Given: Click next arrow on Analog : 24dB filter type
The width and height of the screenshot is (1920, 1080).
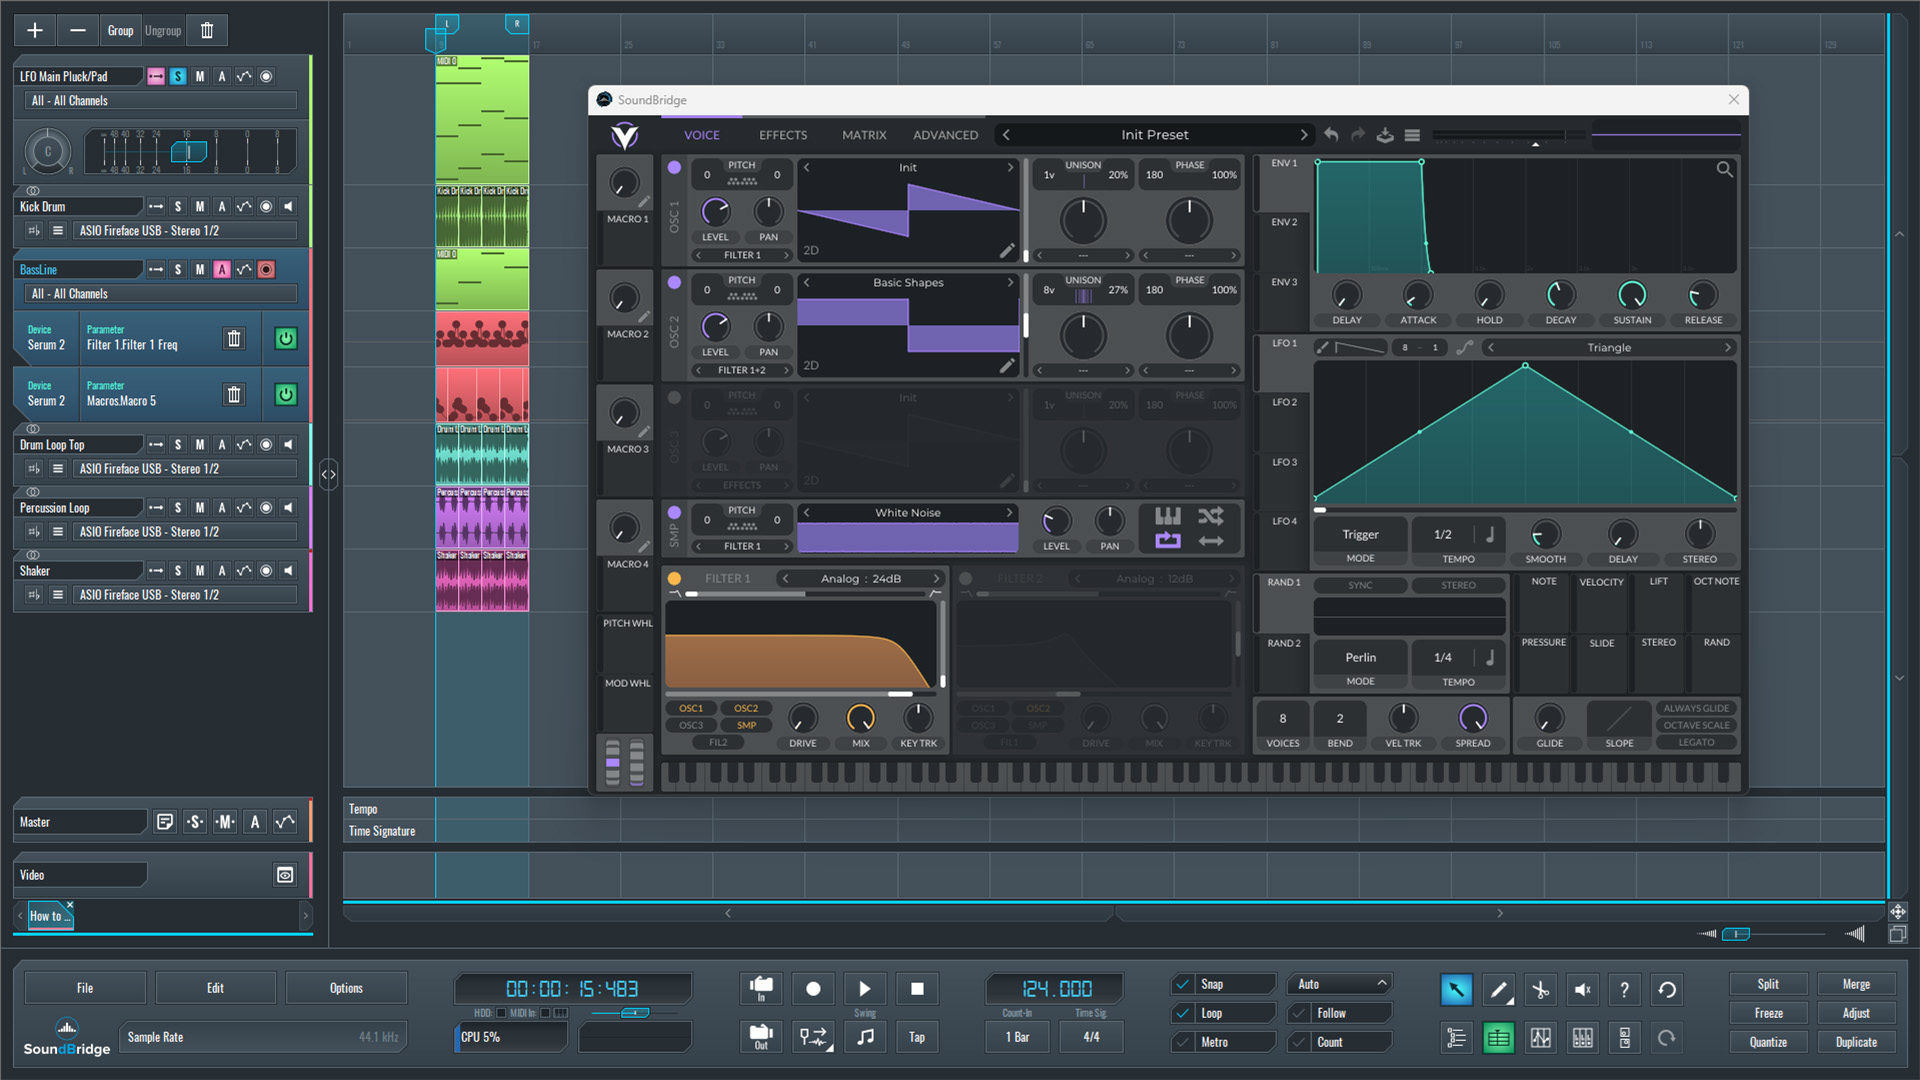Looking at the screenshot, I should pos(936,579).
